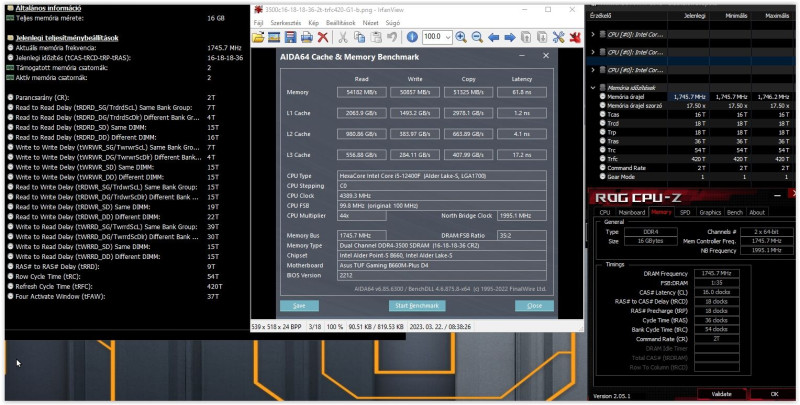Viewport: 800px width, 405px height.
Task: Open the zoom percentage 100.0 dropdown
Action: click(x=448, y=37)
